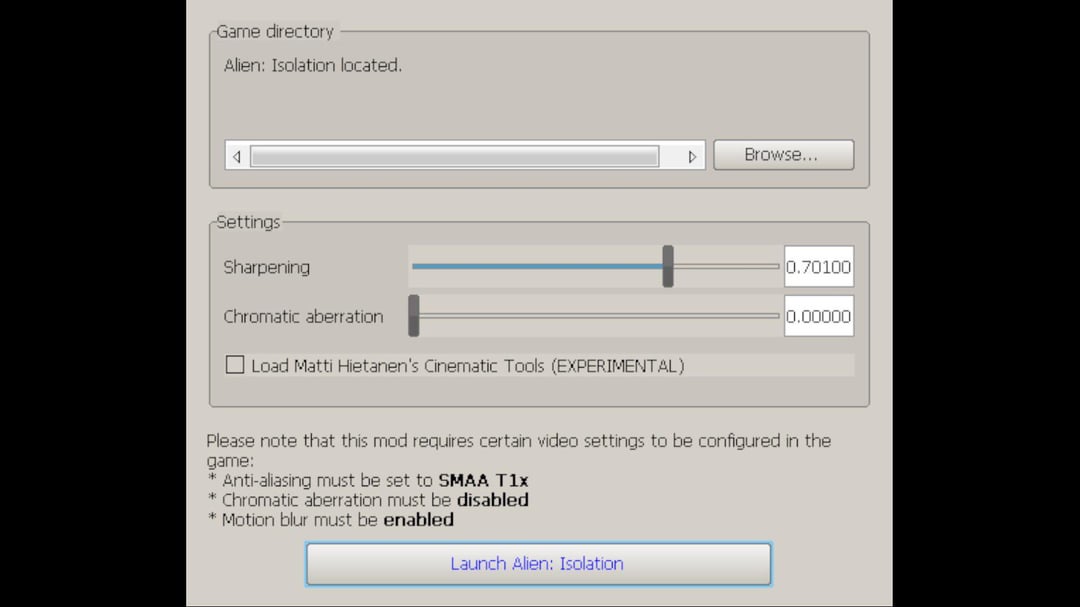
Task: Click the bold 'SMAA T1x' note text
Action: pos(483,480)
